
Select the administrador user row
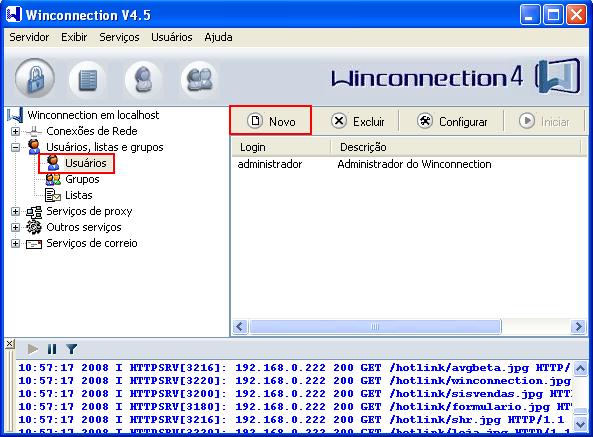[270, 164]
